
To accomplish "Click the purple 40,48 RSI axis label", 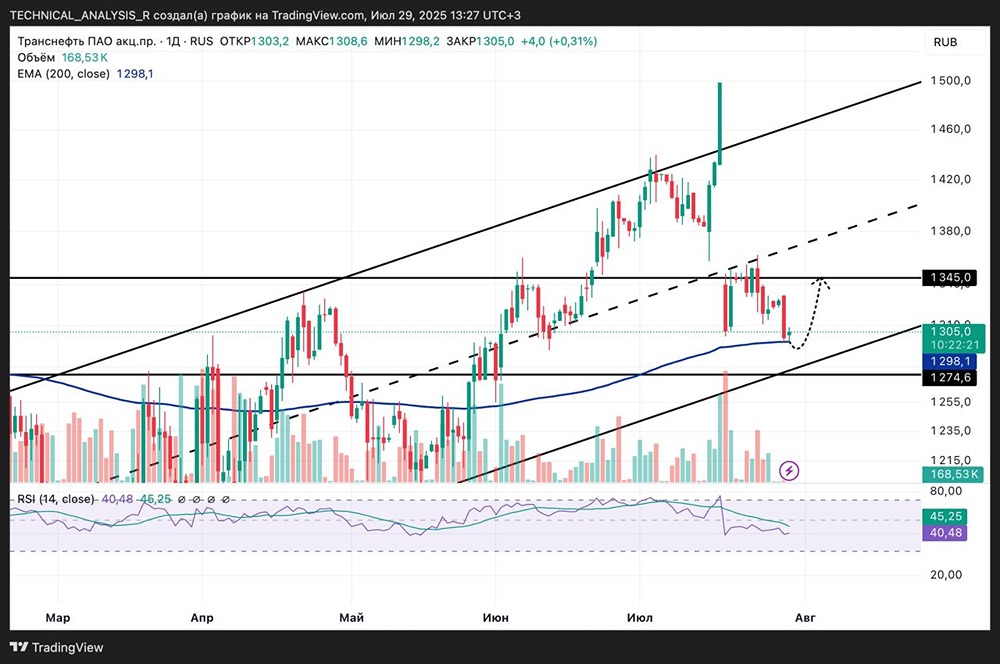I will point(945,533).
